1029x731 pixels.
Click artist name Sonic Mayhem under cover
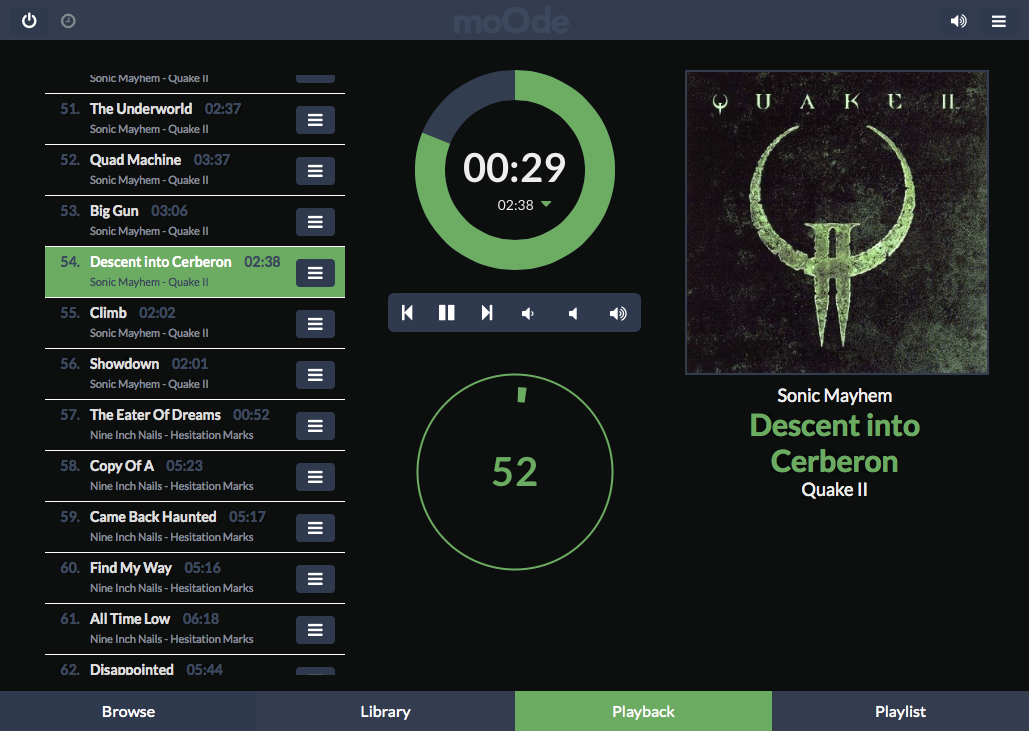click(x=834, y=396)
